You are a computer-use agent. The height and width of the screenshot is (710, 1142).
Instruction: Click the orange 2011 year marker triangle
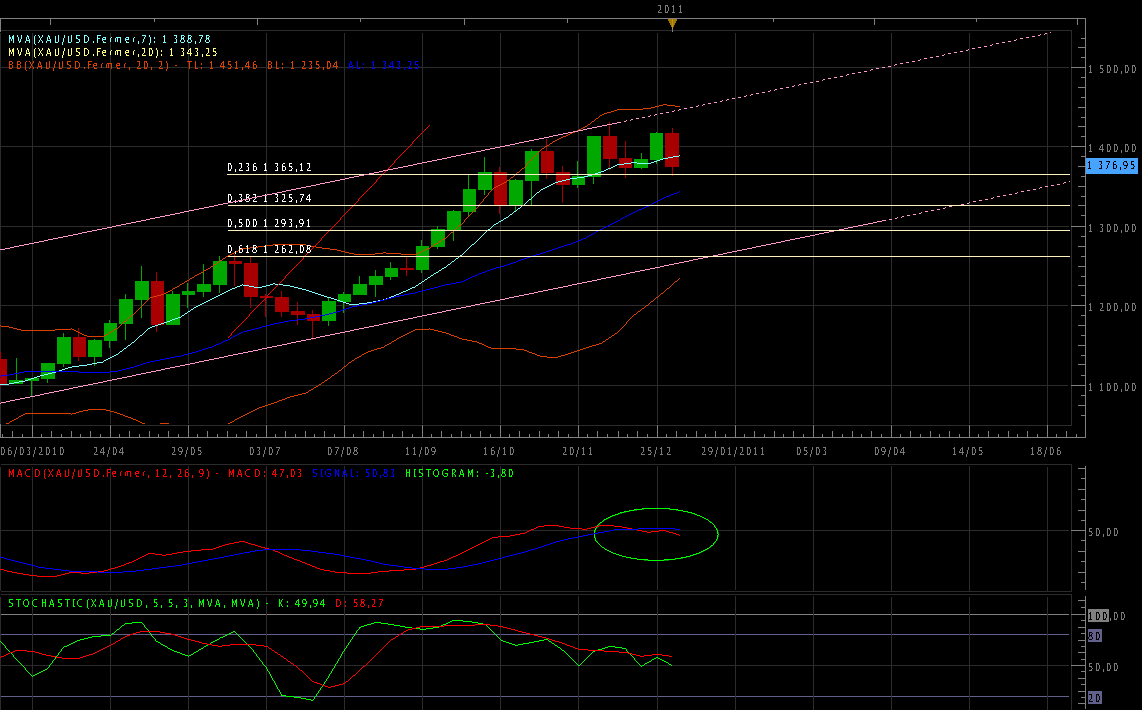[672, 24]
